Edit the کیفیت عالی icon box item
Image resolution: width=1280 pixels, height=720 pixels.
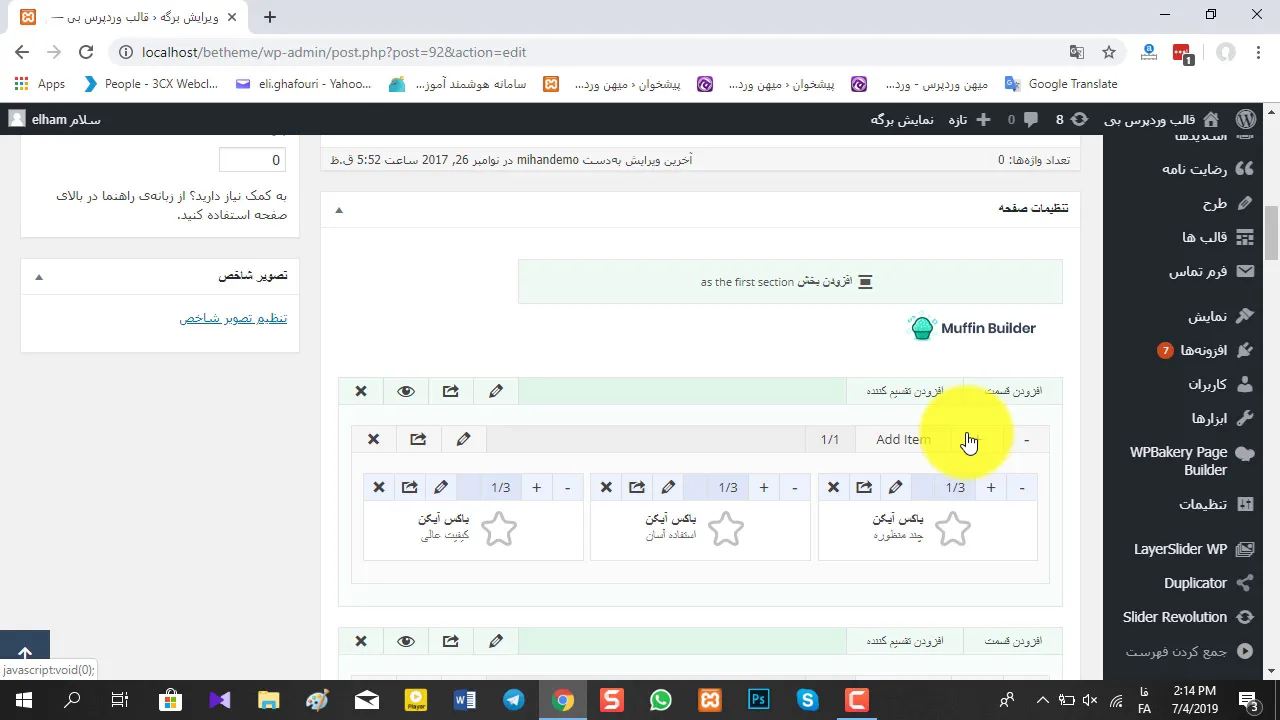click(x=441, y=487)
